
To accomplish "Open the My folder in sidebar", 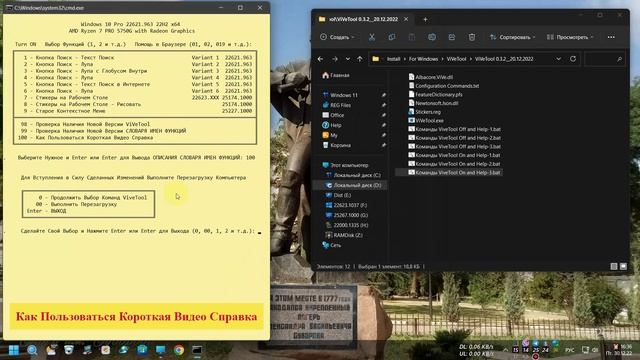I will [x=334, y=135].
